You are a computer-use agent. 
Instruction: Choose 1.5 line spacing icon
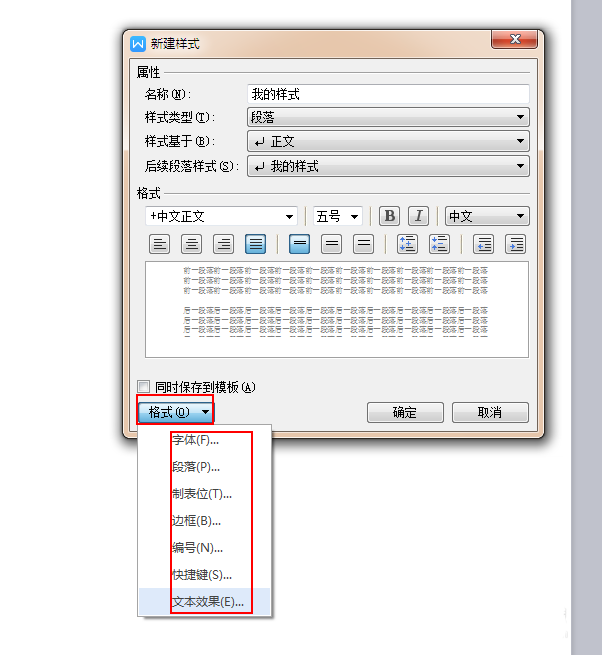pos(332,244)
